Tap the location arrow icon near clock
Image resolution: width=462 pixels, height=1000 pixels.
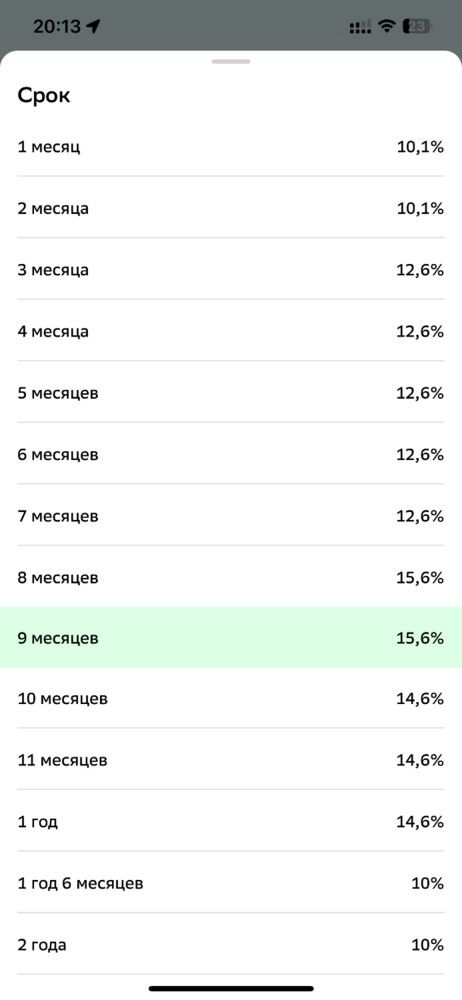point(94,26)
